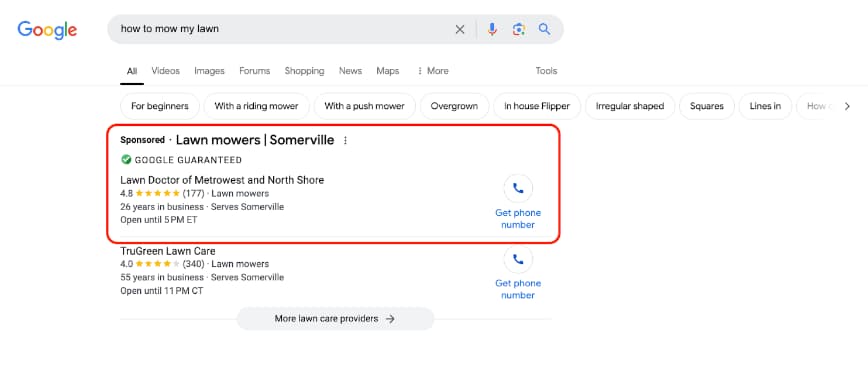Select the For beginners chip
Screen dimensions: 868x368
coord(159,106)
